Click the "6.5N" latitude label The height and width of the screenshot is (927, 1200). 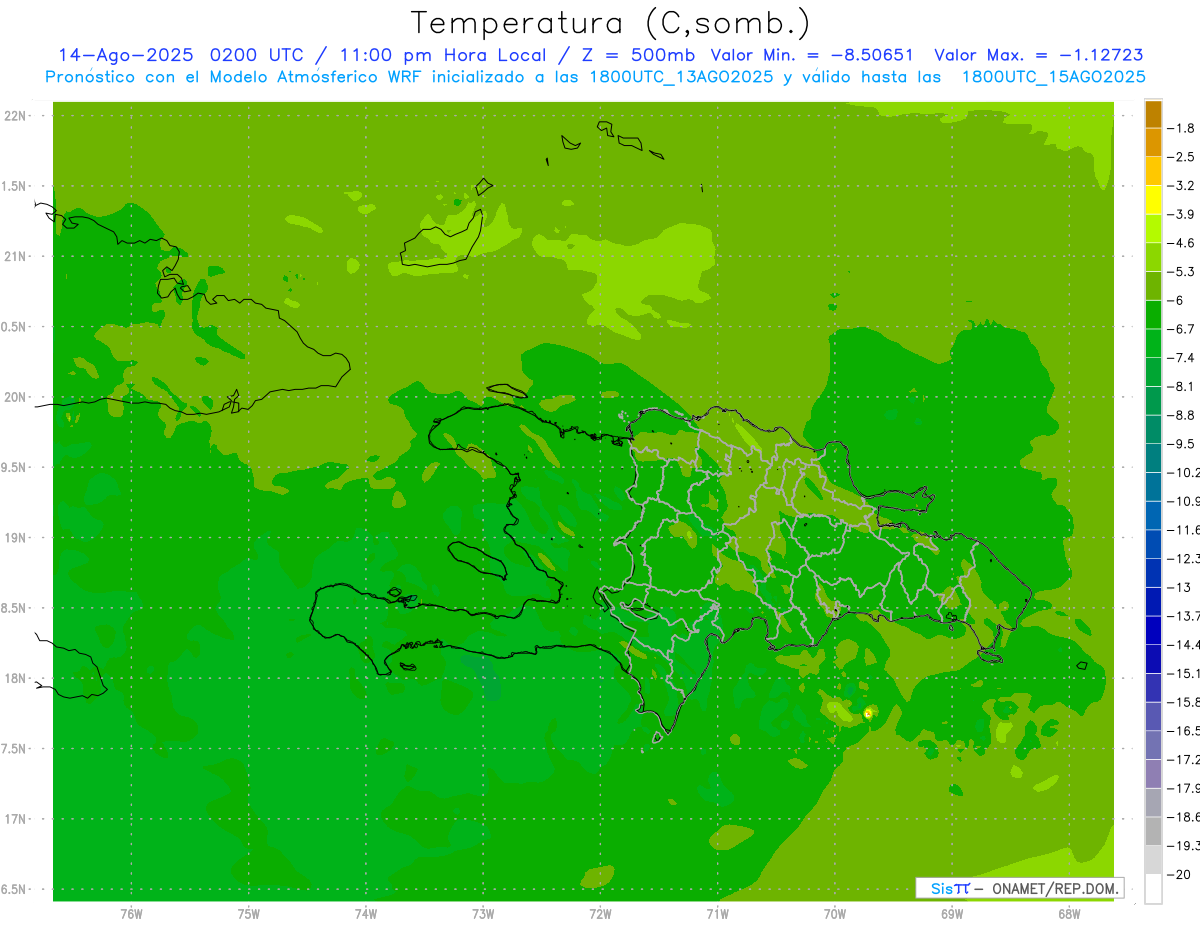pyautogui.click(x=14, y=890)
